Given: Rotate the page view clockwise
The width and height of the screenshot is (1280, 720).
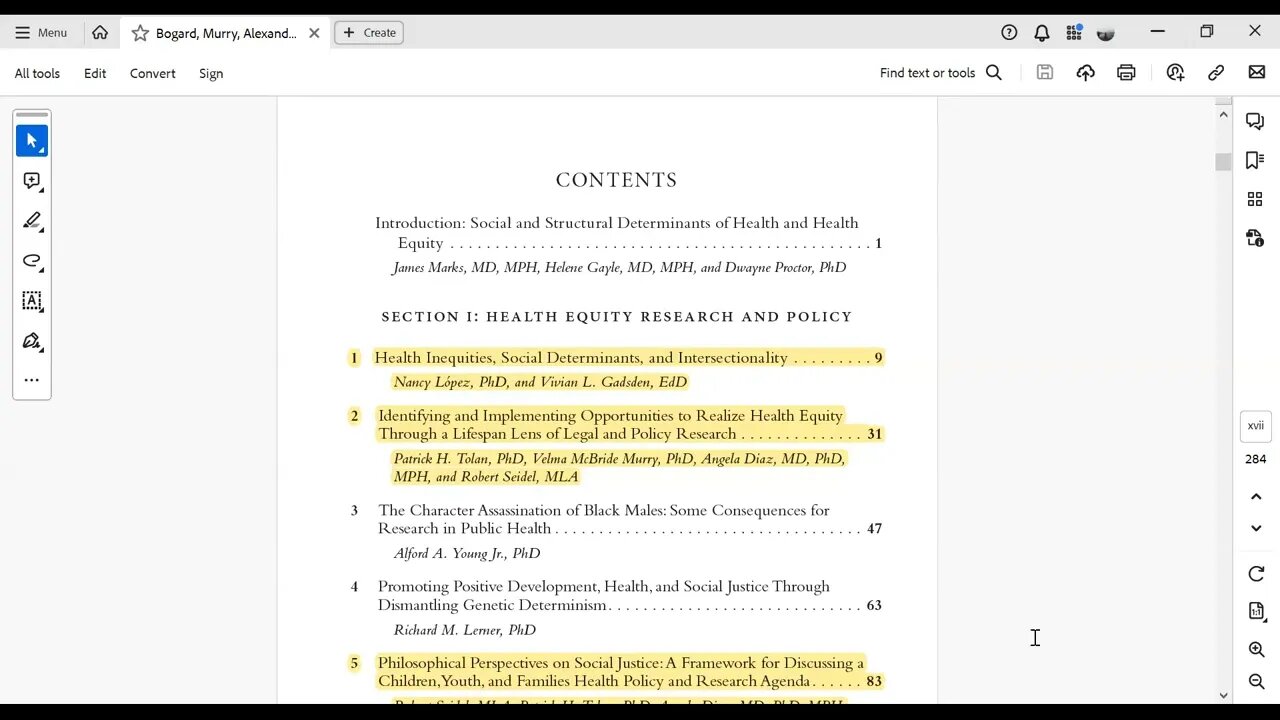Looking at the screenshot, I should [x=1257, y=574].
